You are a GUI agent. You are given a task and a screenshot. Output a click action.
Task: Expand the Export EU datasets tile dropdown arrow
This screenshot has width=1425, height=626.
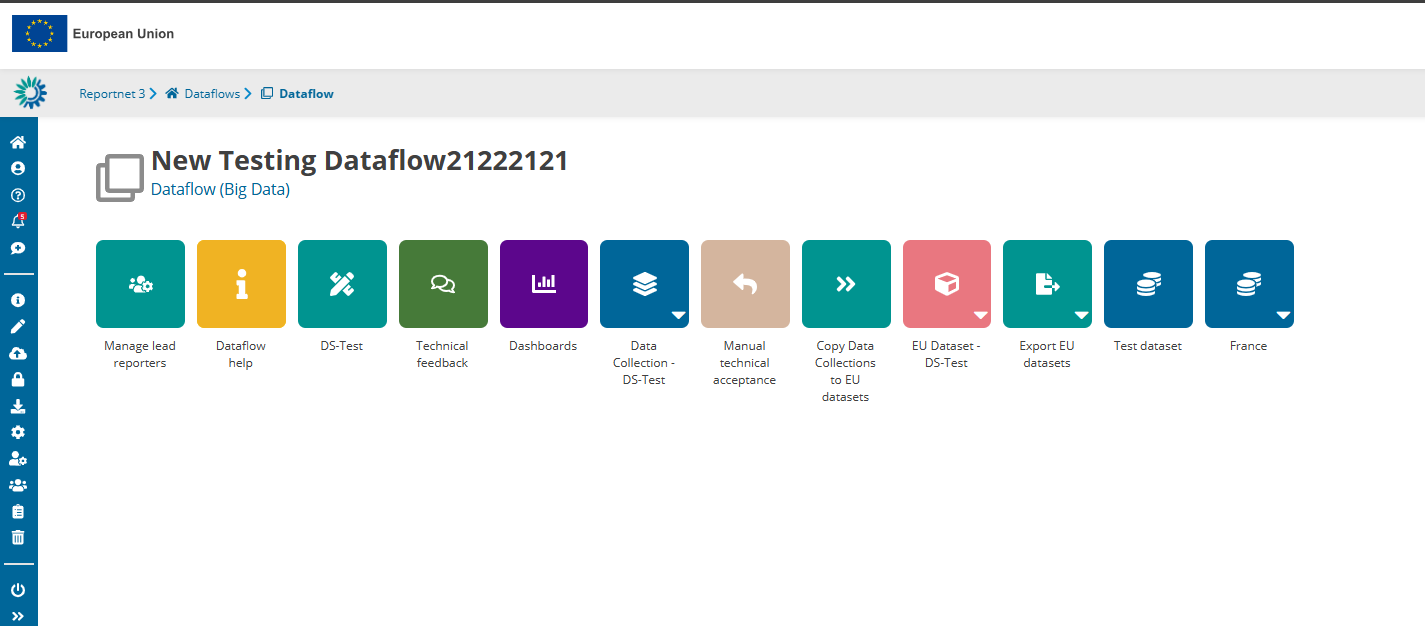[1081, 315]
